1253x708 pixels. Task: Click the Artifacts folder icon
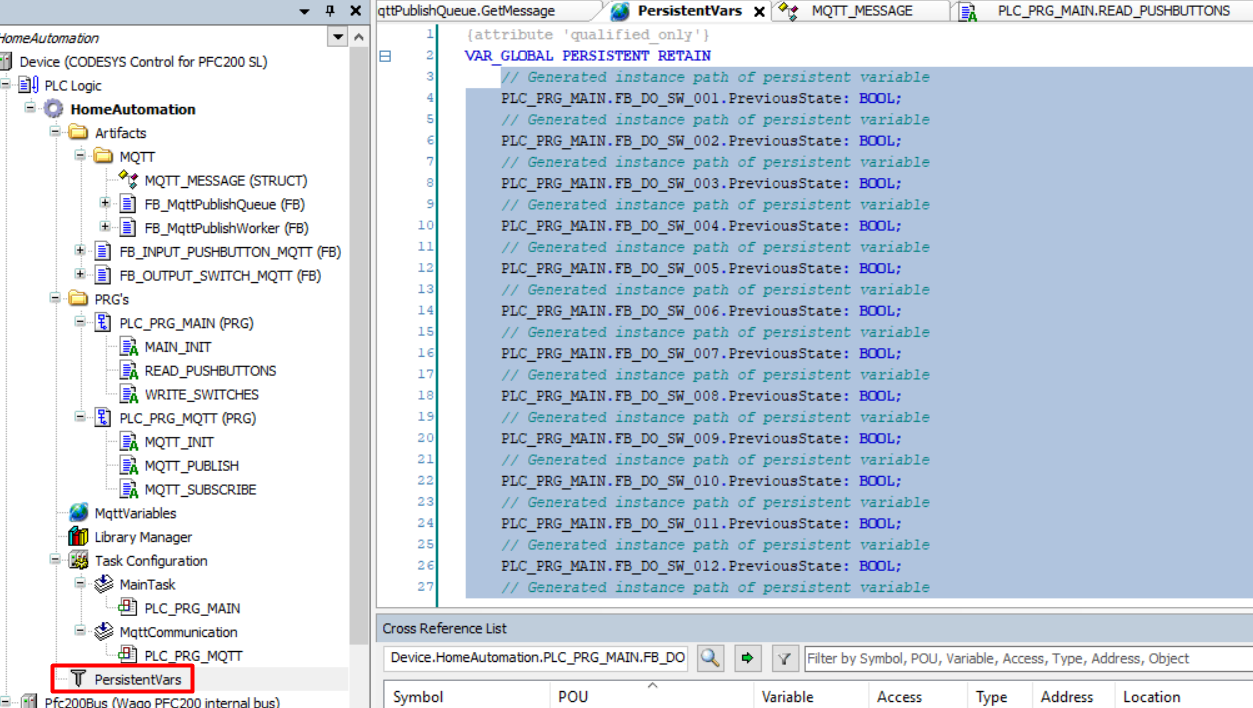point(78,133)
